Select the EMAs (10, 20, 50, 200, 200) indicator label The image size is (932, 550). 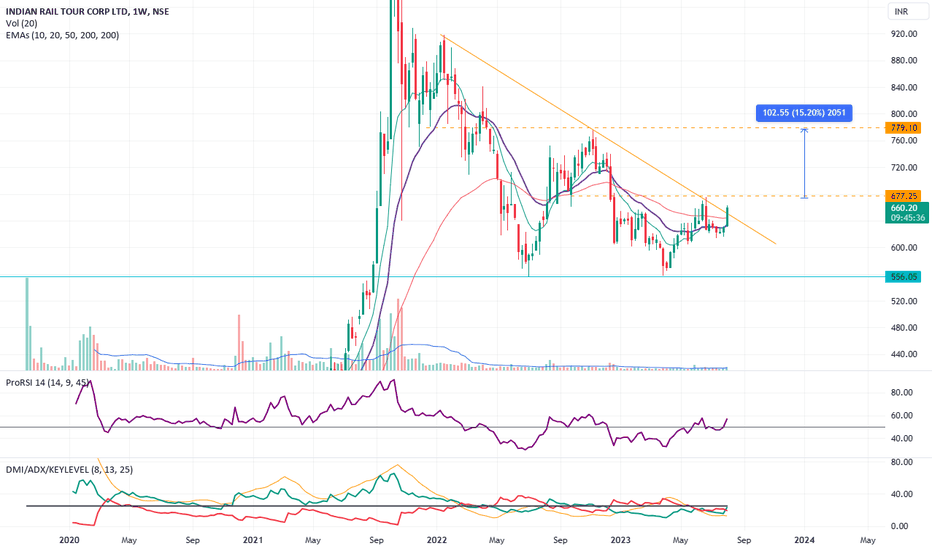62,35
